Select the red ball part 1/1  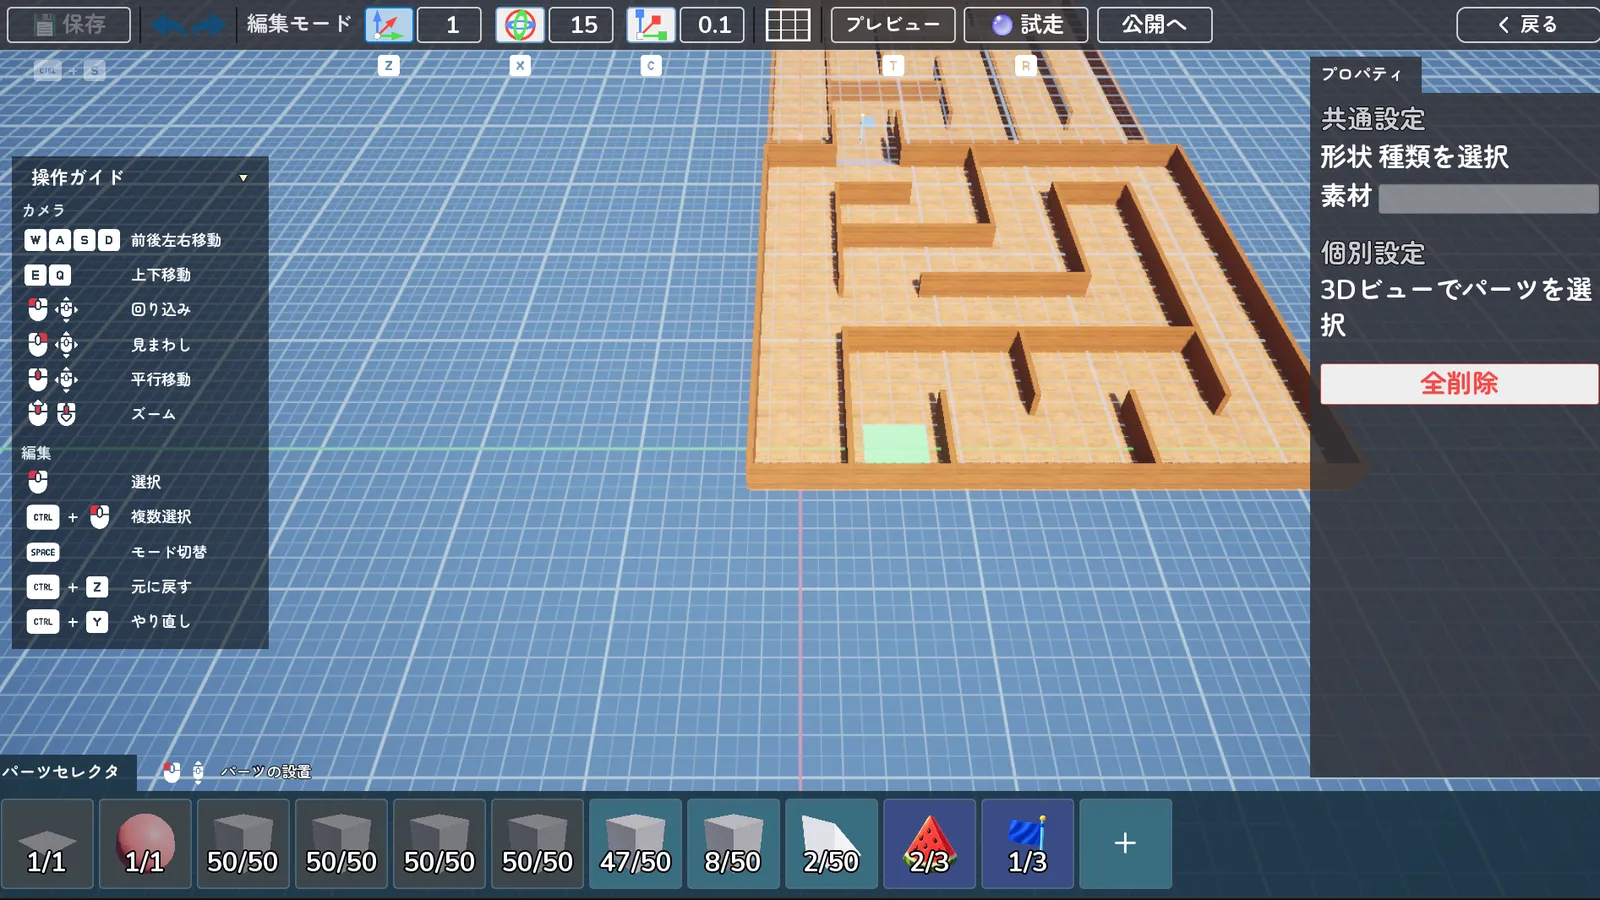(145, 843)
